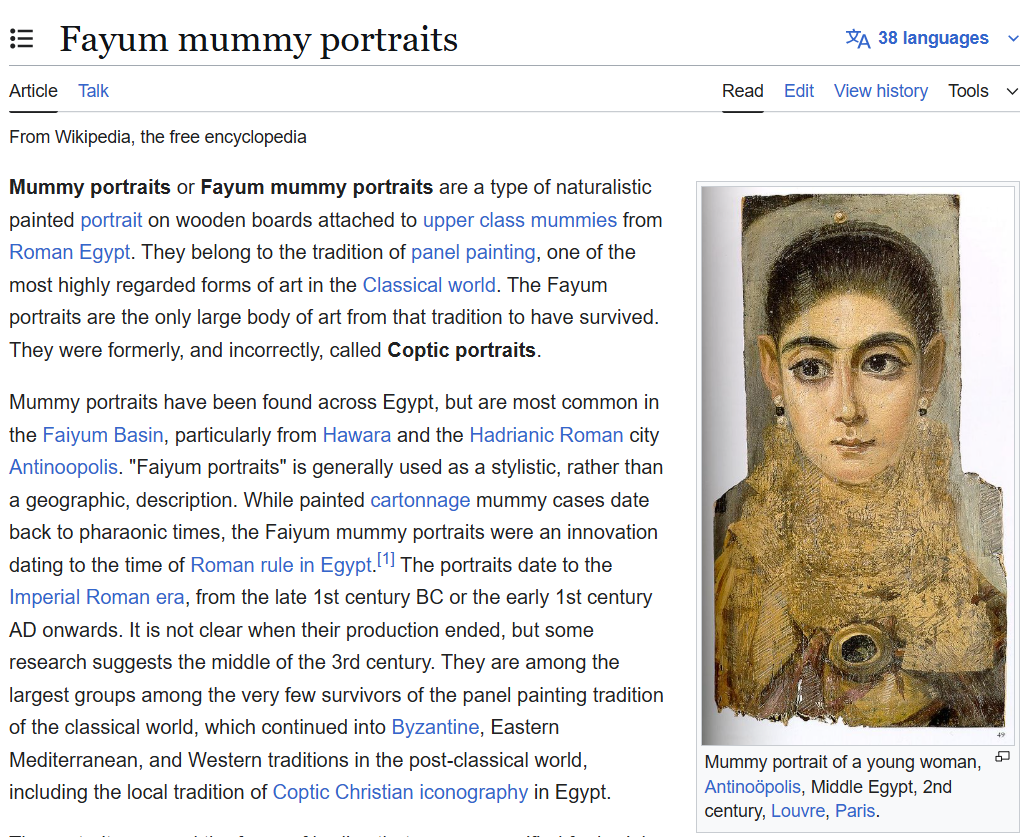This screenshot has width=1025, height=837.
Task: Open View history tab
Action: 881,91
